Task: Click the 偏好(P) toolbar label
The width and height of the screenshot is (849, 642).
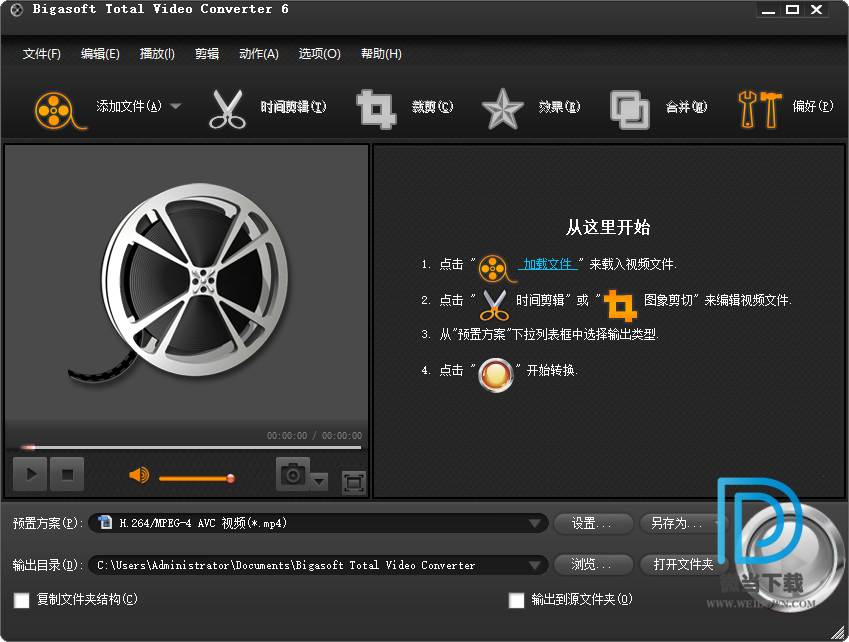Action: 813,106
